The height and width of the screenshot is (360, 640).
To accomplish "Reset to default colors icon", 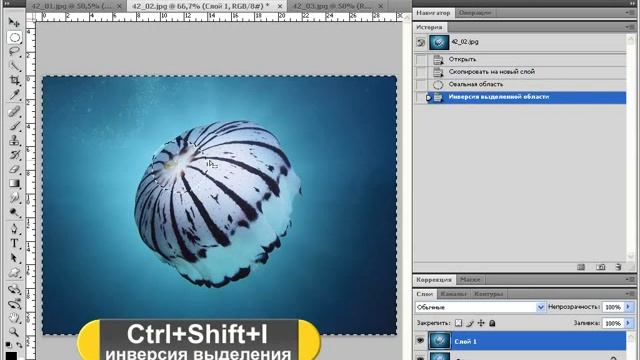I will (x=9, y=345).
